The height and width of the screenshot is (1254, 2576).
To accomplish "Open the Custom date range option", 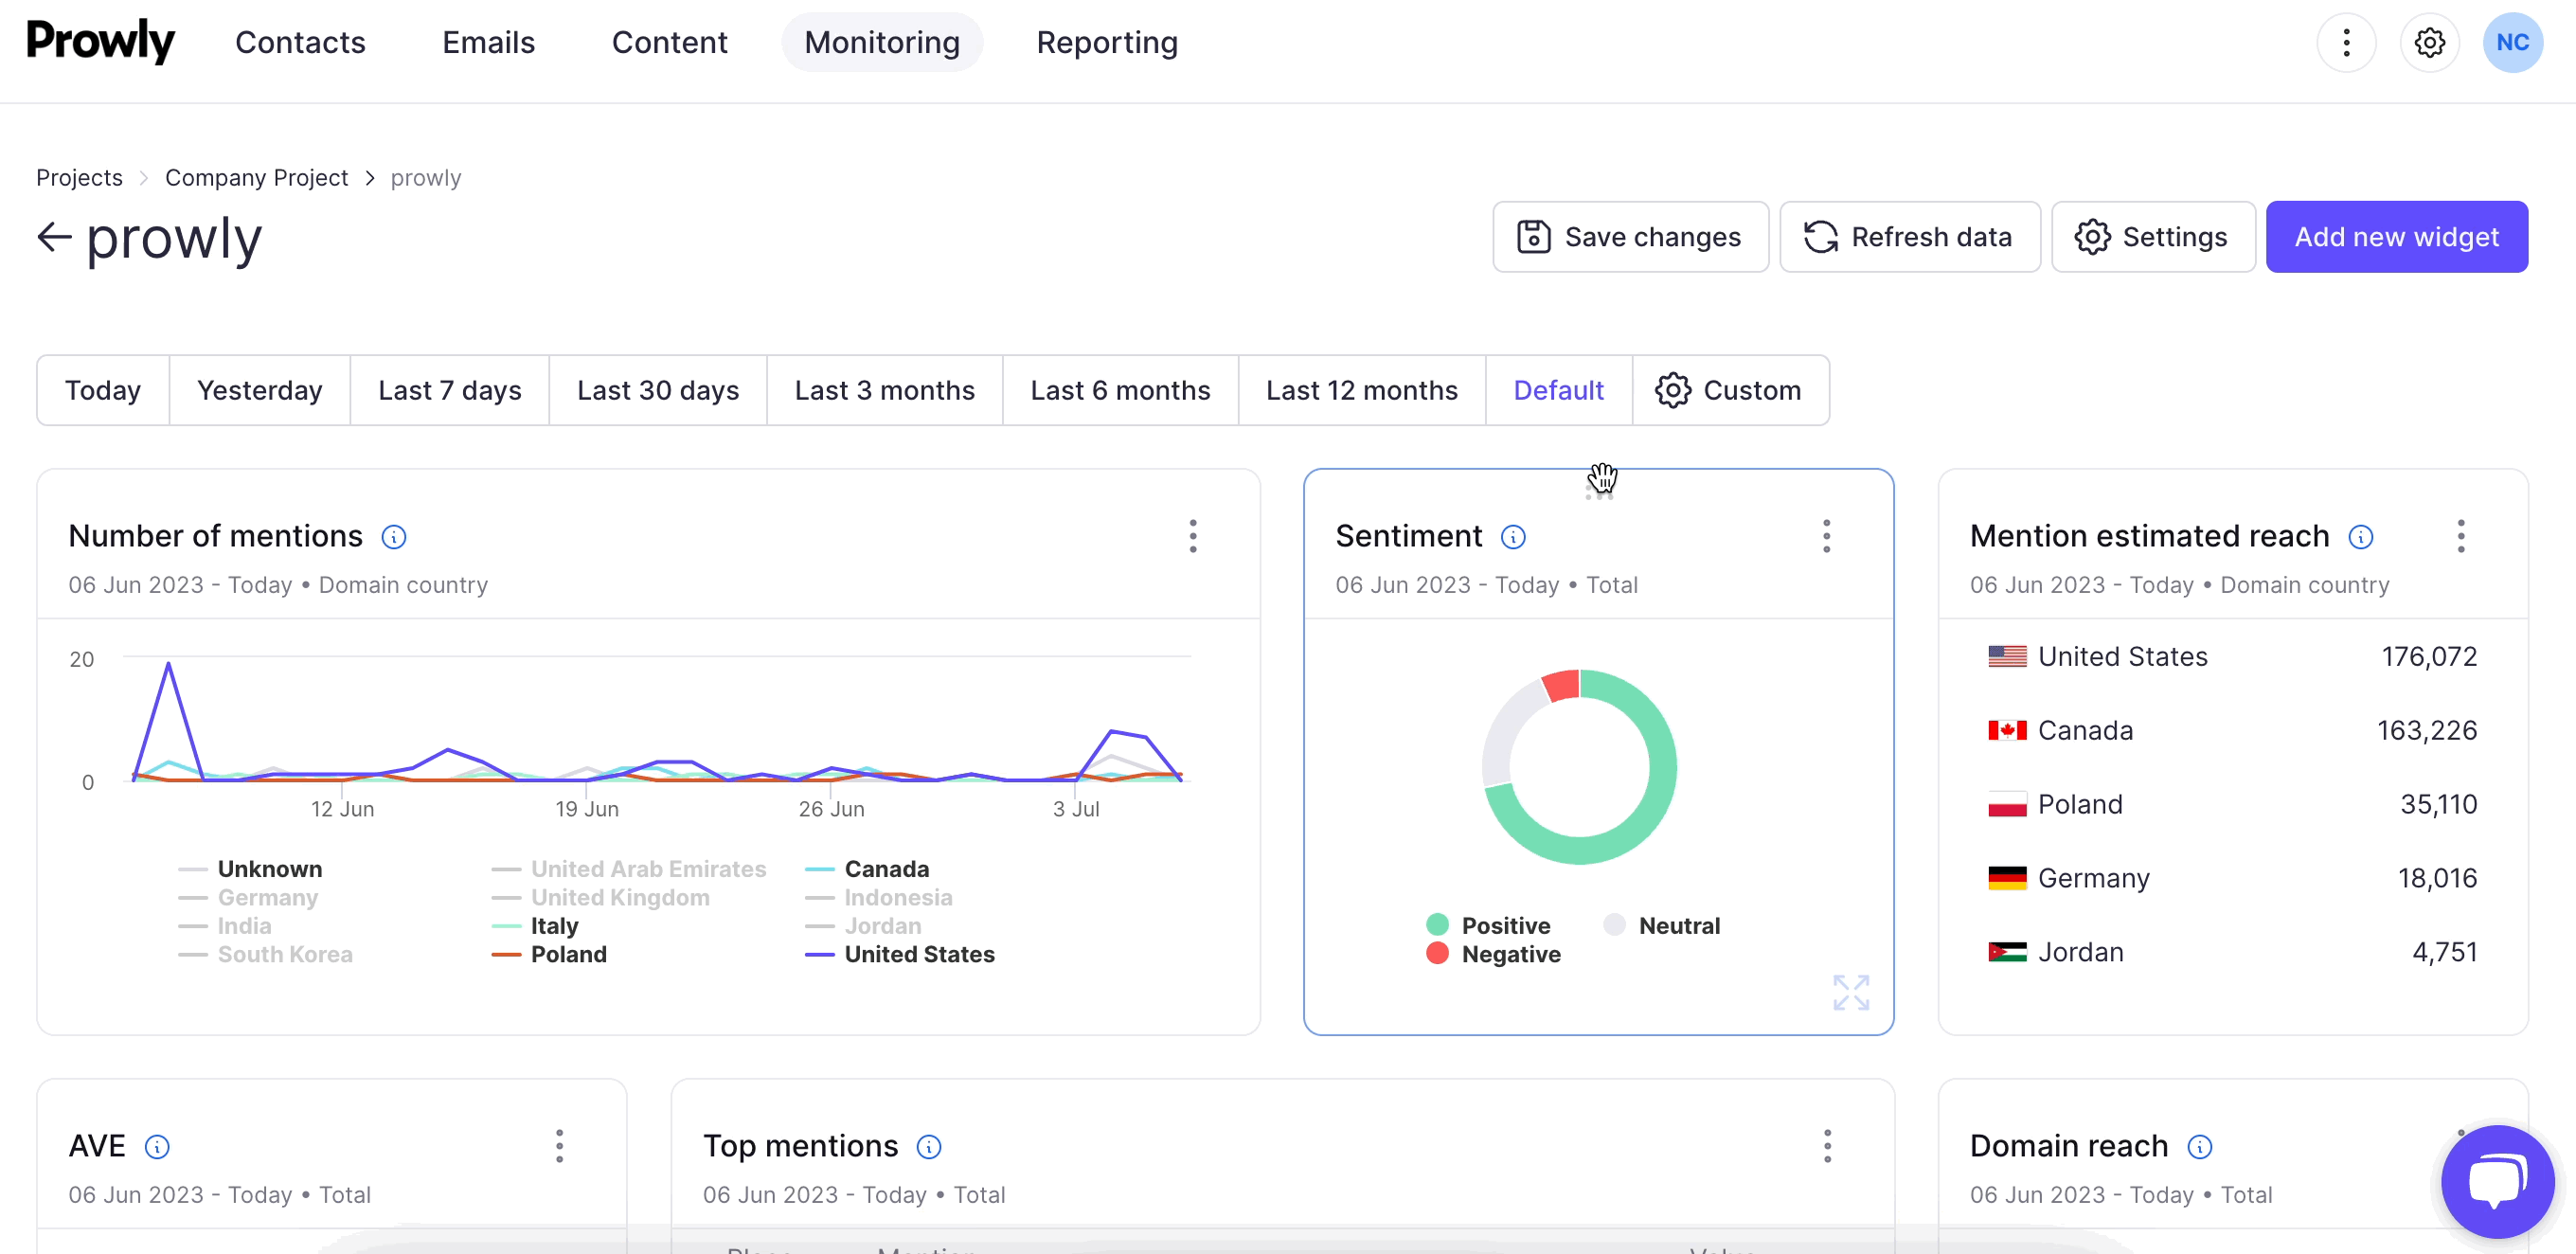I will [1731, 390].
